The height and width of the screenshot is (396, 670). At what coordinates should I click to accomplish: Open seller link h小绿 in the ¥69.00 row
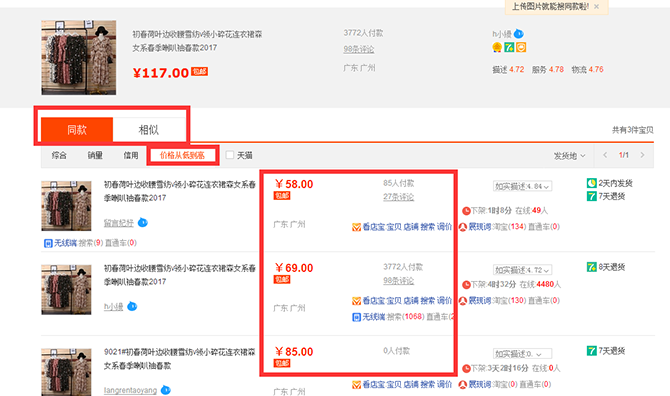click(113, 307)
